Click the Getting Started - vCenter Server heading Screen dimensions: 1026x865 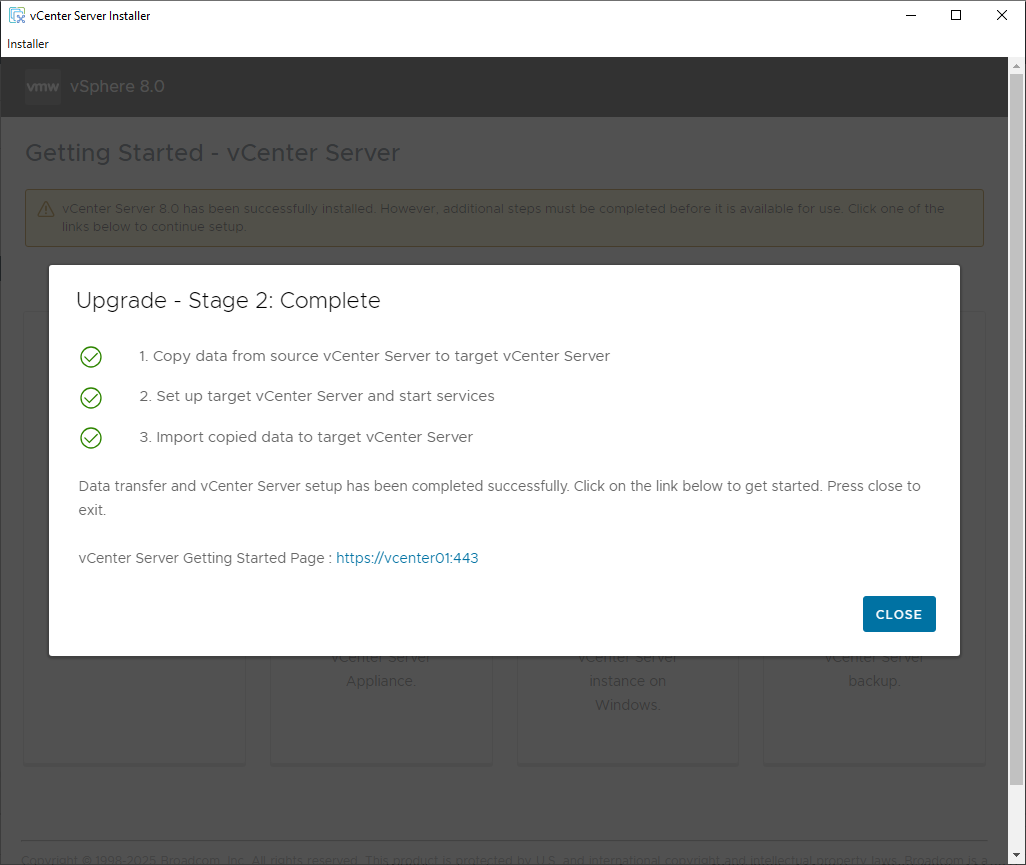pos(212,153)
